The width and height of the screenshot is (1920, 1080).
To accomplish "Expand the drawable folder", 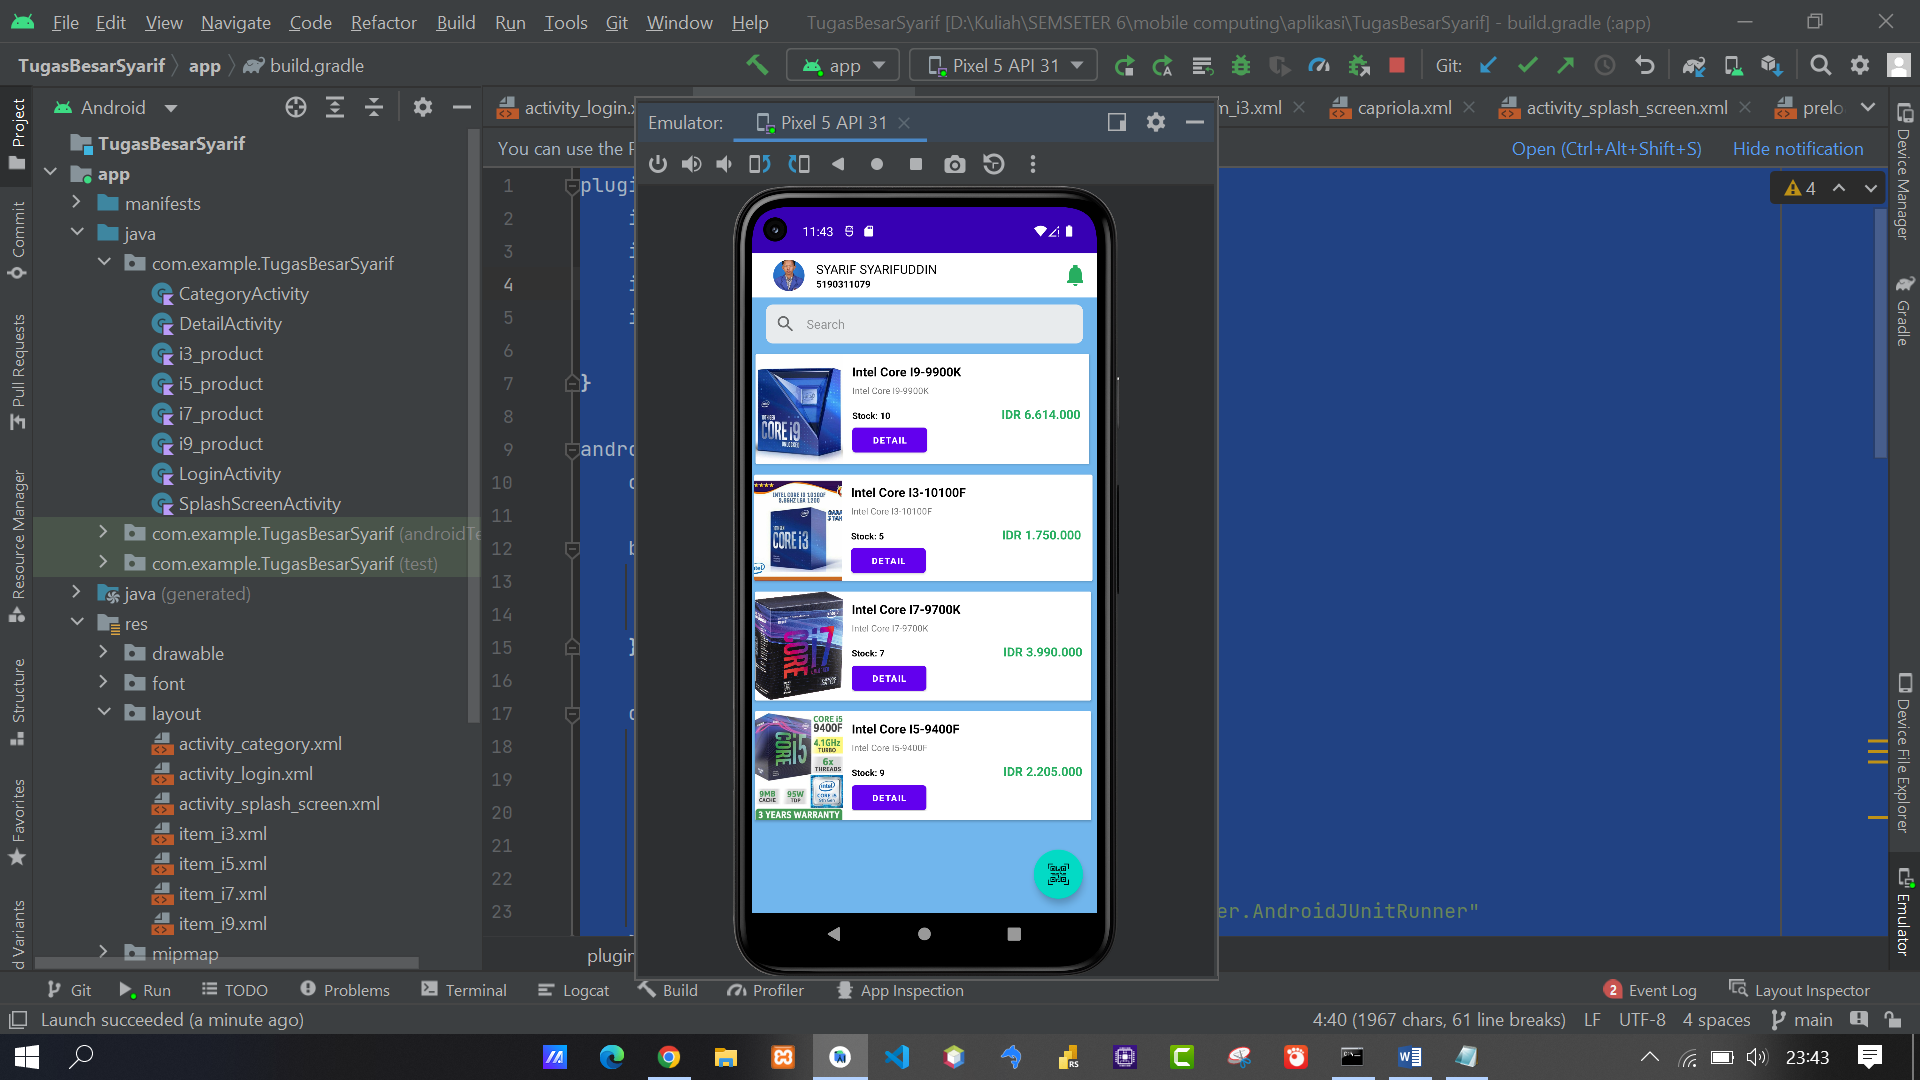I will pos(103,652).
